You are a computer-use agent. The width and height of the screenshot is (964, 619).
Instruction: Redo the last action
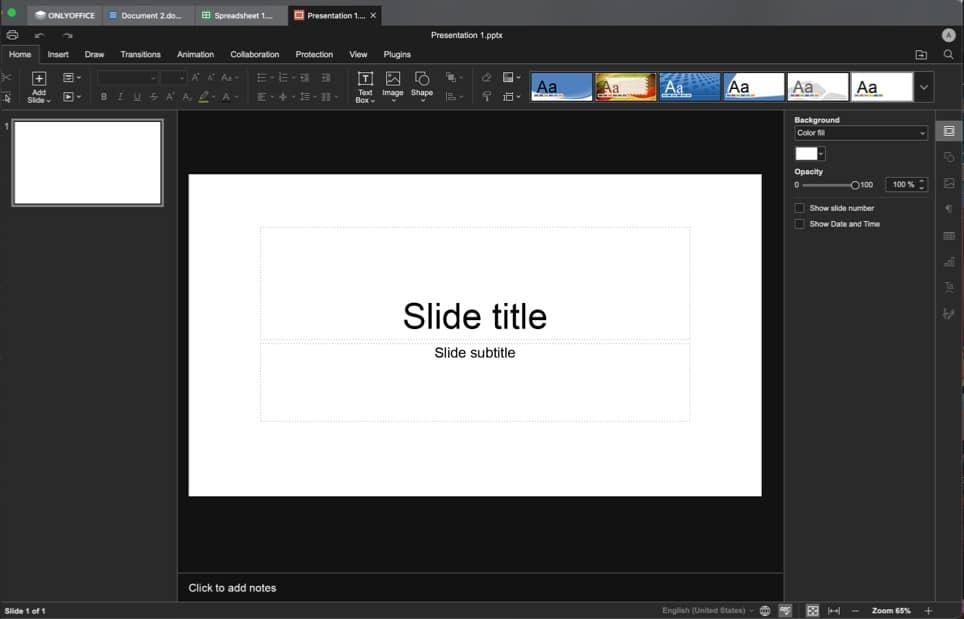pyautogui.click(x=68, y=36)
